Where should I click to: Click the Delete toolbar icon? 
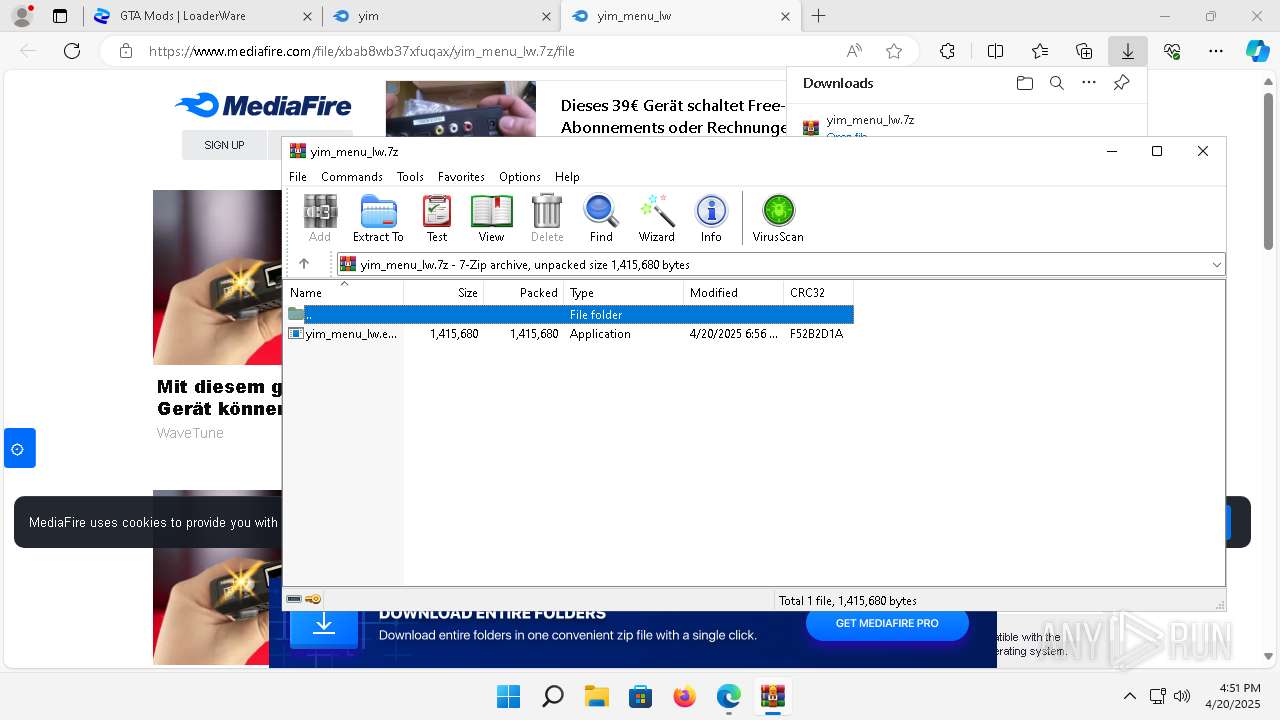(547, 218)
